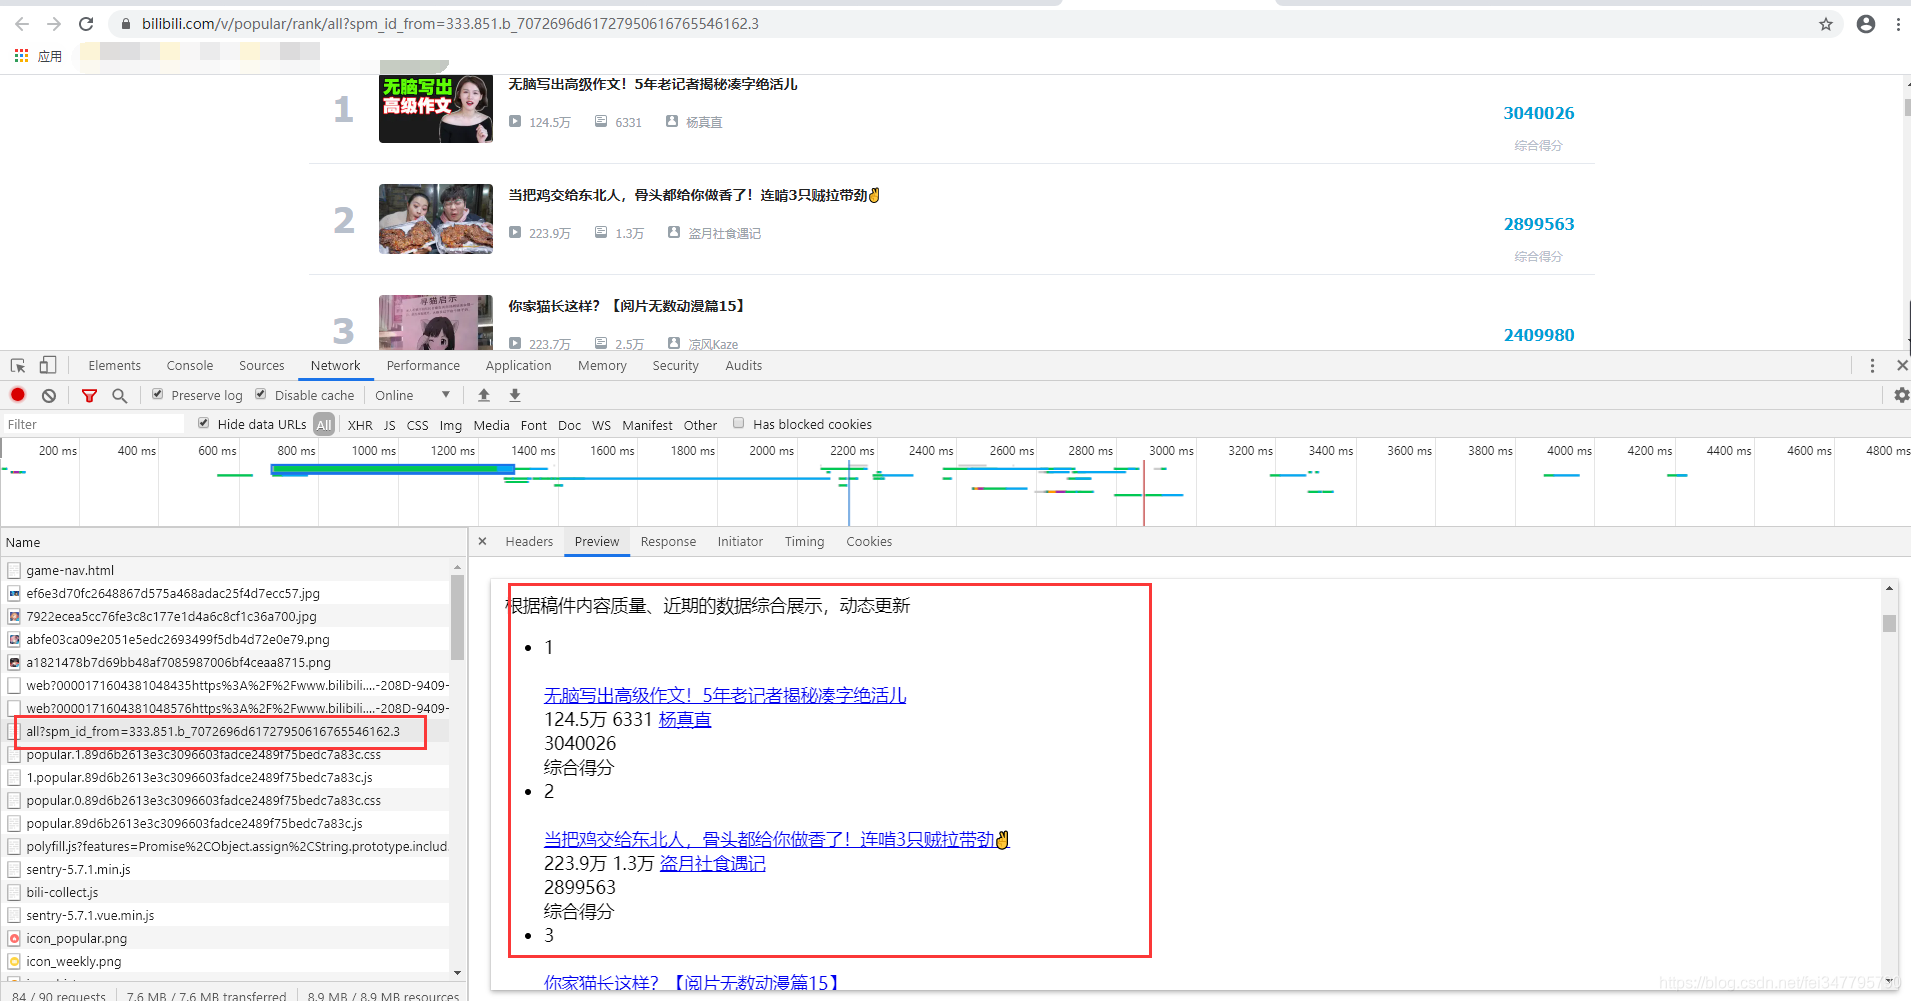Viewport: 1911px width, 1001px height.
Task: Filter requests by WS type
Action: pyautogui.click(x=601, y=425)
